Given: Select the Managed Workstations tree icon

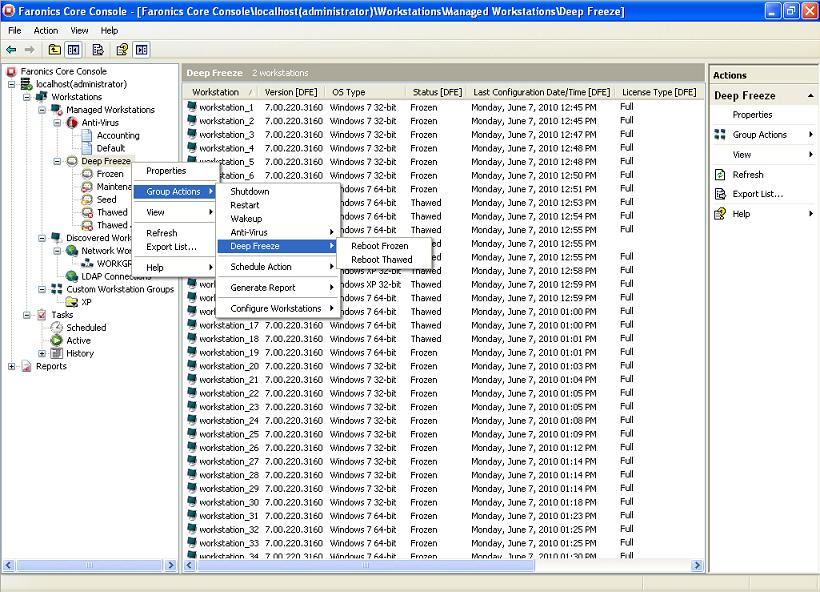Looking at the screenshot, I should point(56,109).
